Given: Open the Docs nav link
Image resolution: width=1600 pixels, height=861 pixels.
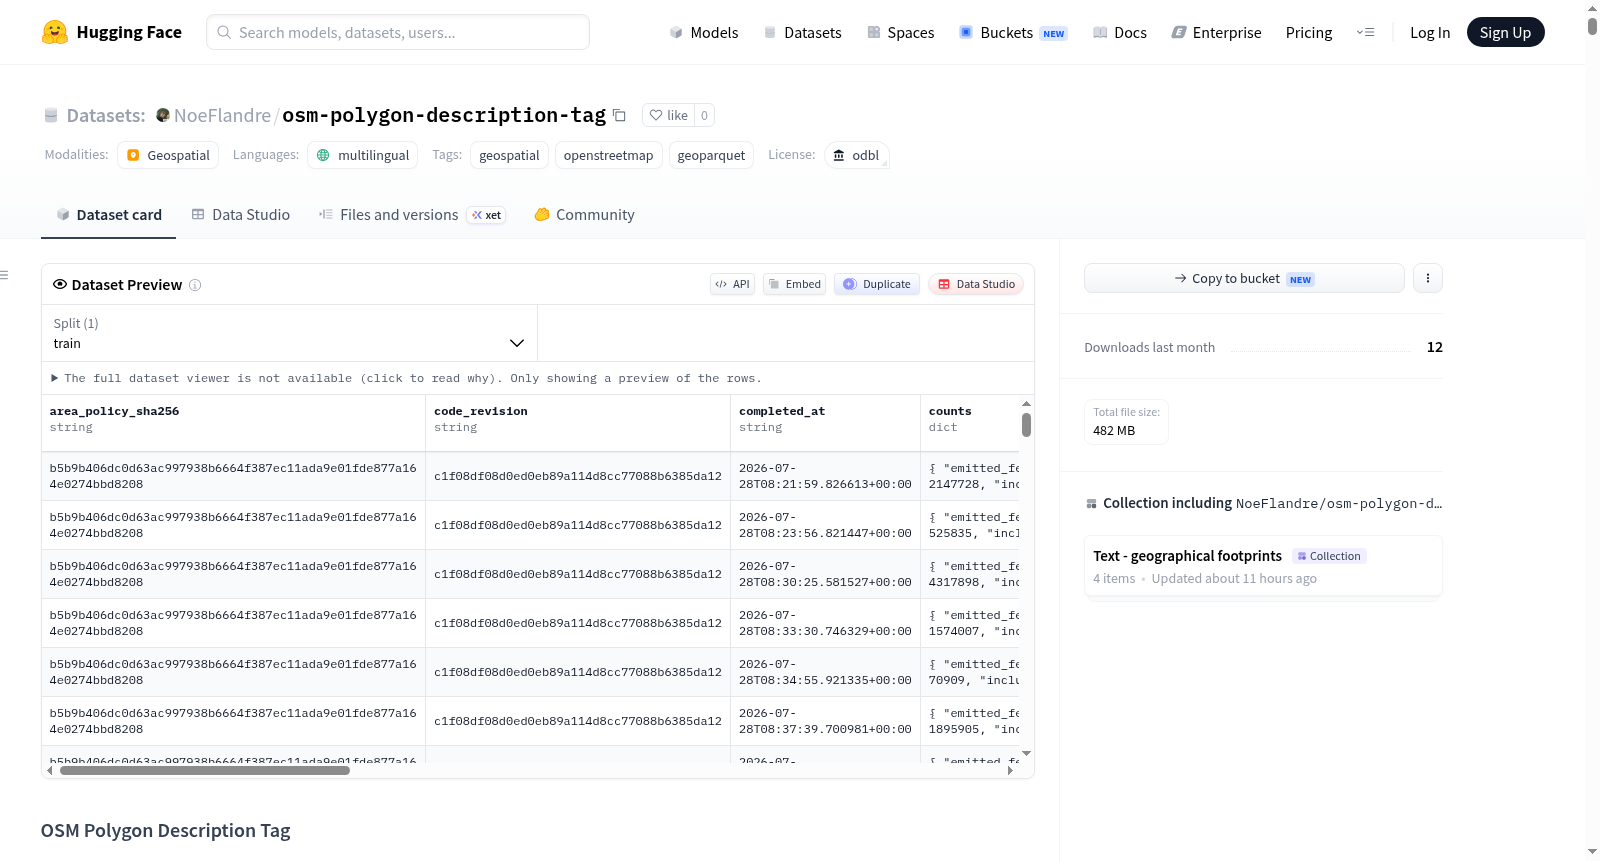Looking at the screenshot, I should click(x=1120, y=32).
